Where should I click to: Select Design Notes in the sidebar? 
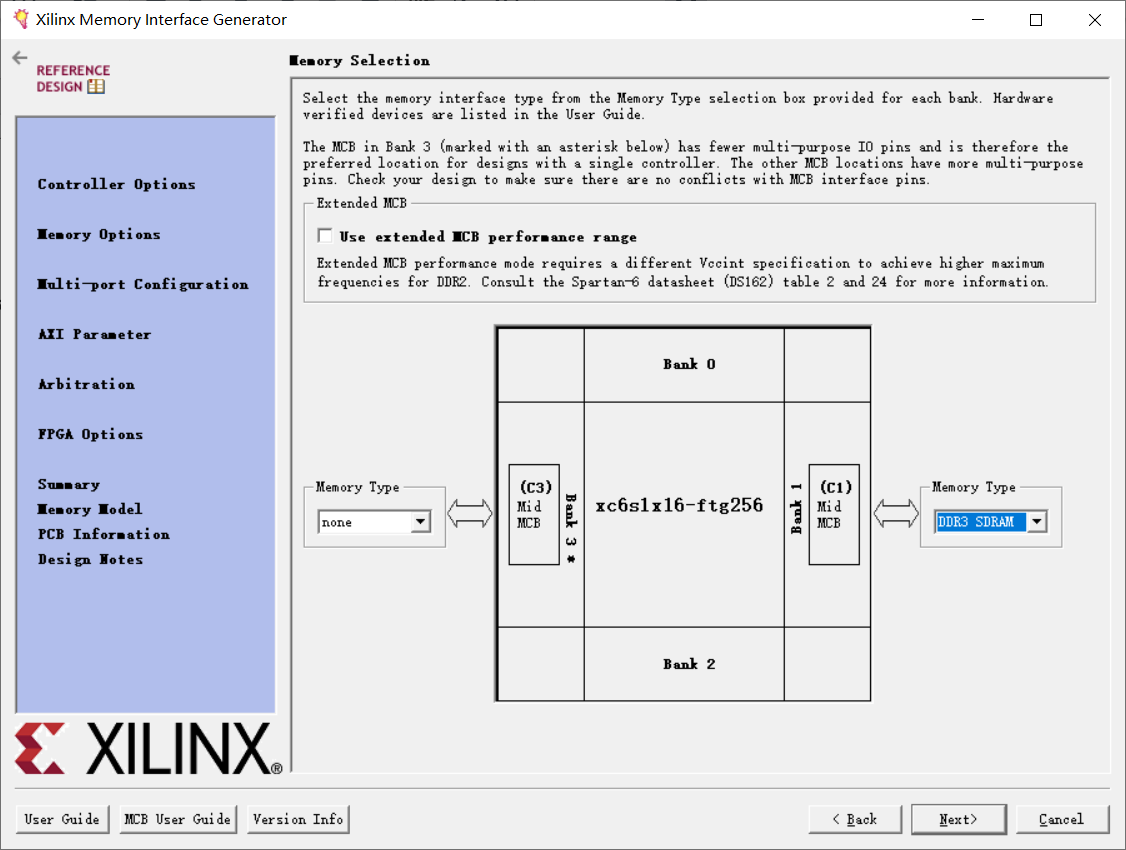click(90, 560)
